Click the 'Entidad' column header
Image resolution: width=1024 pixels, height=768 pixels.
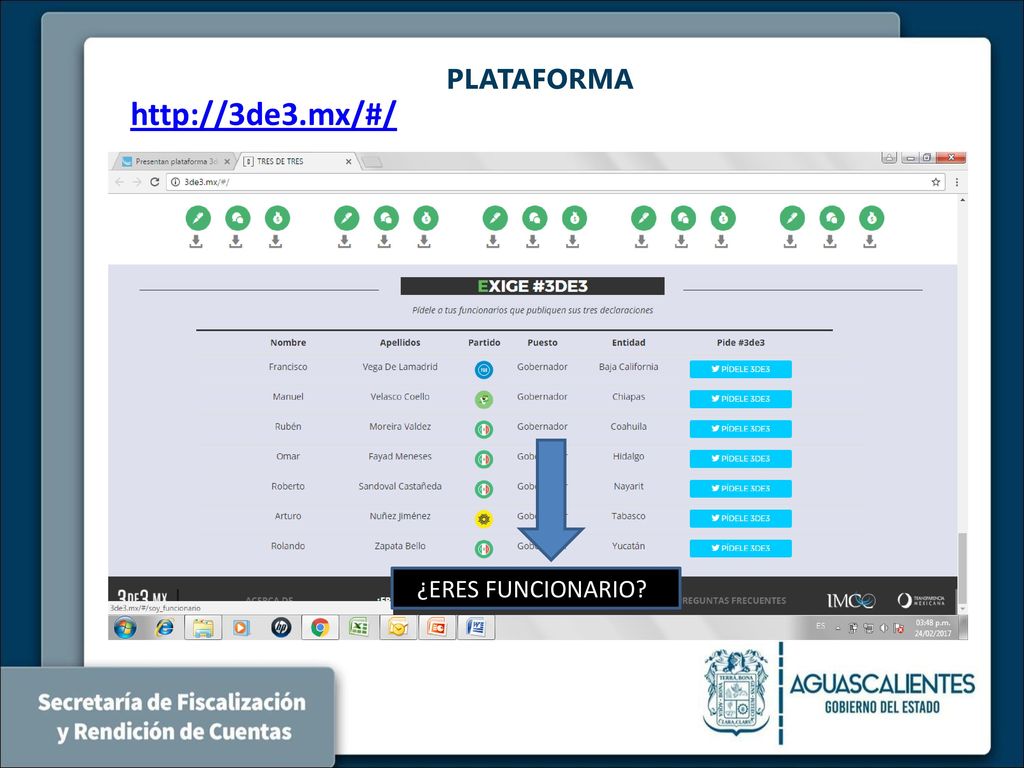click(x=628, y=342)
